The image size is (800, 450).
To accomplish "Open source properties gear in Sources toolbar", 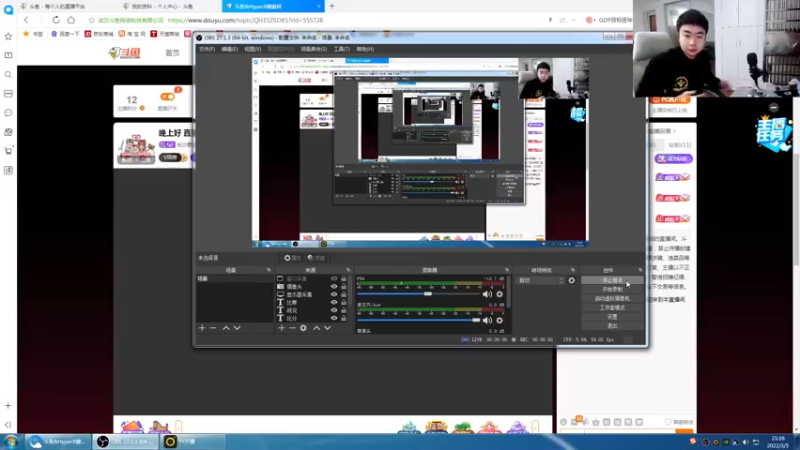I will (303, 328).
